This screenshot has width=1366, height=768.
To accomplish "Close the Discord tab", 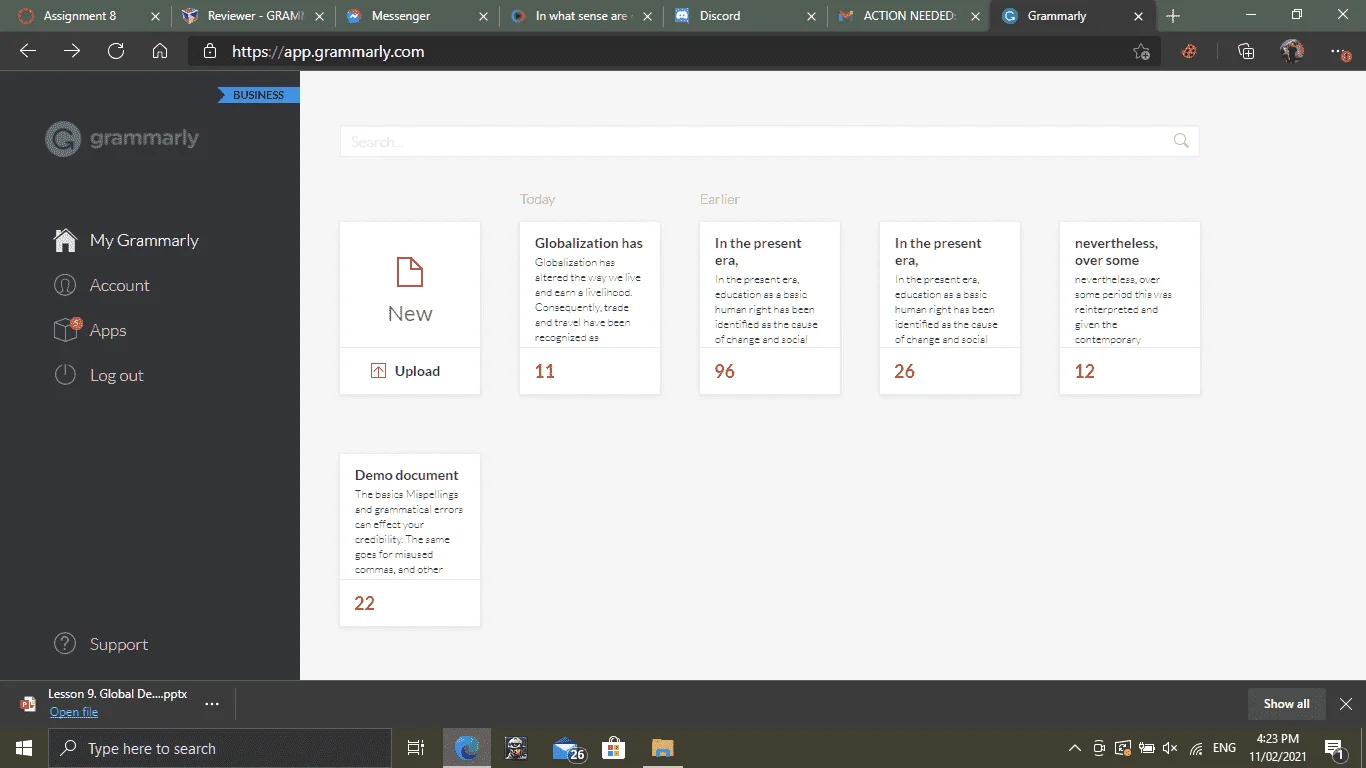I will pyautogui.click(x=811, y=16).
